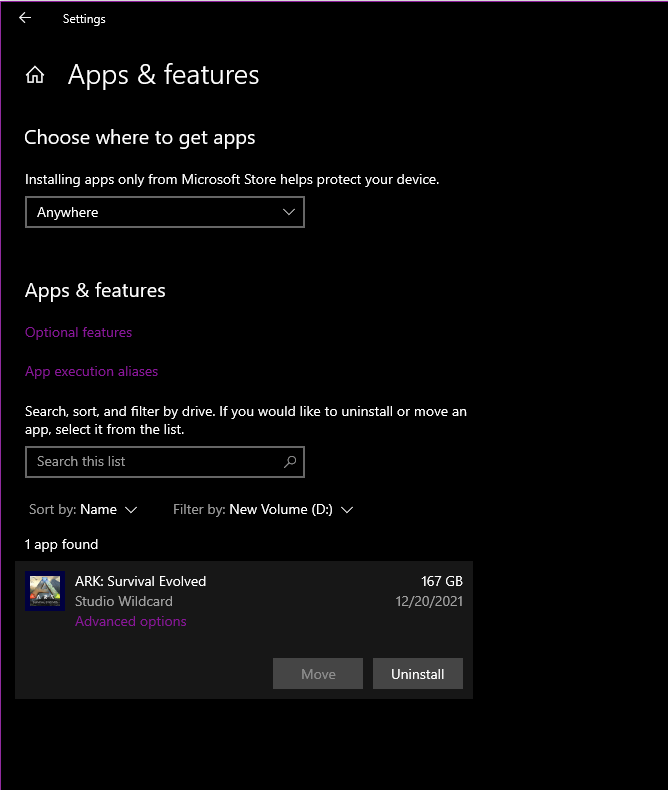The image size is (668, 790).
Task: Change Sort by Name option
Action: 83,509
